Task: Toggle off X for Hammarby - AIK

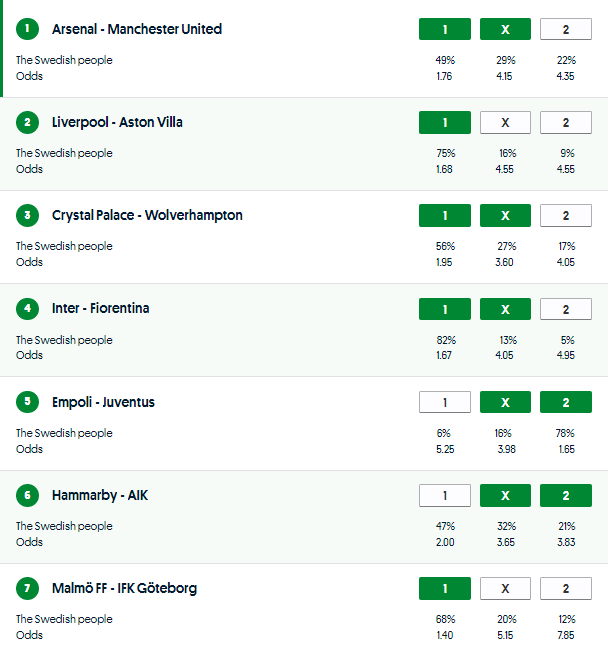Action: 505,495
